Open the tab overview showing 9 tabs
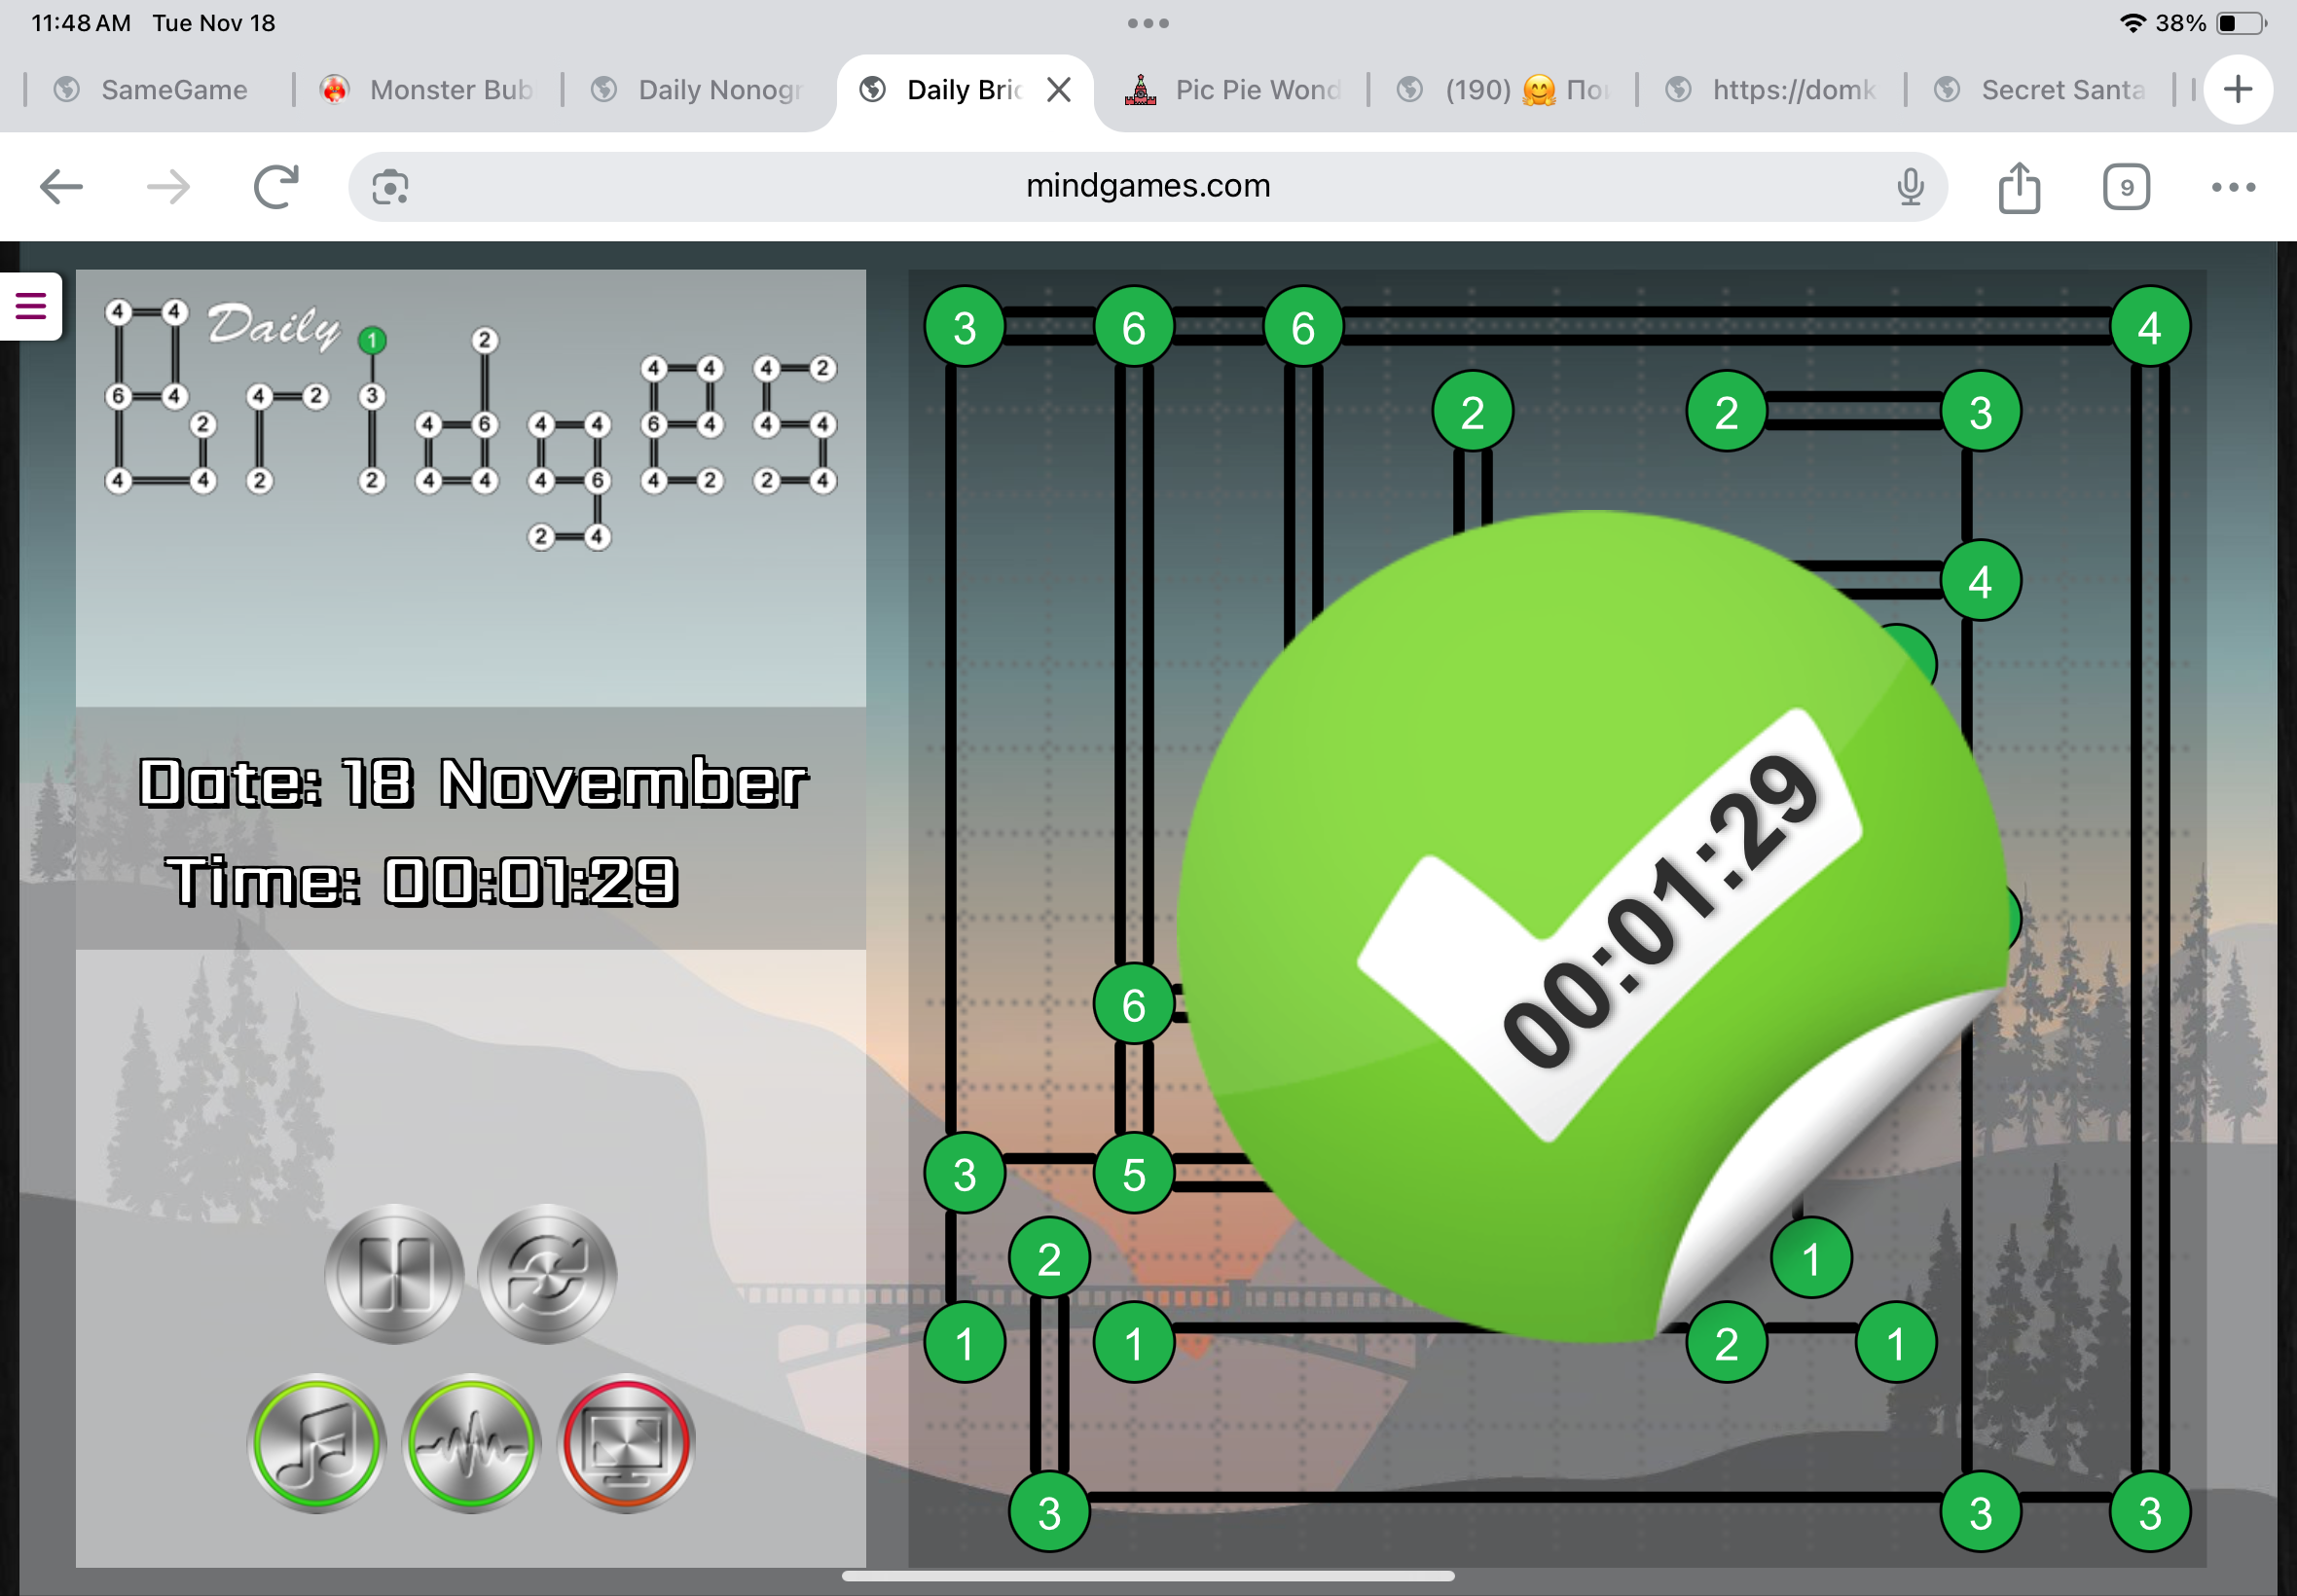The height and width of the screenshot is (1596, 2297). pos(2126,187)
